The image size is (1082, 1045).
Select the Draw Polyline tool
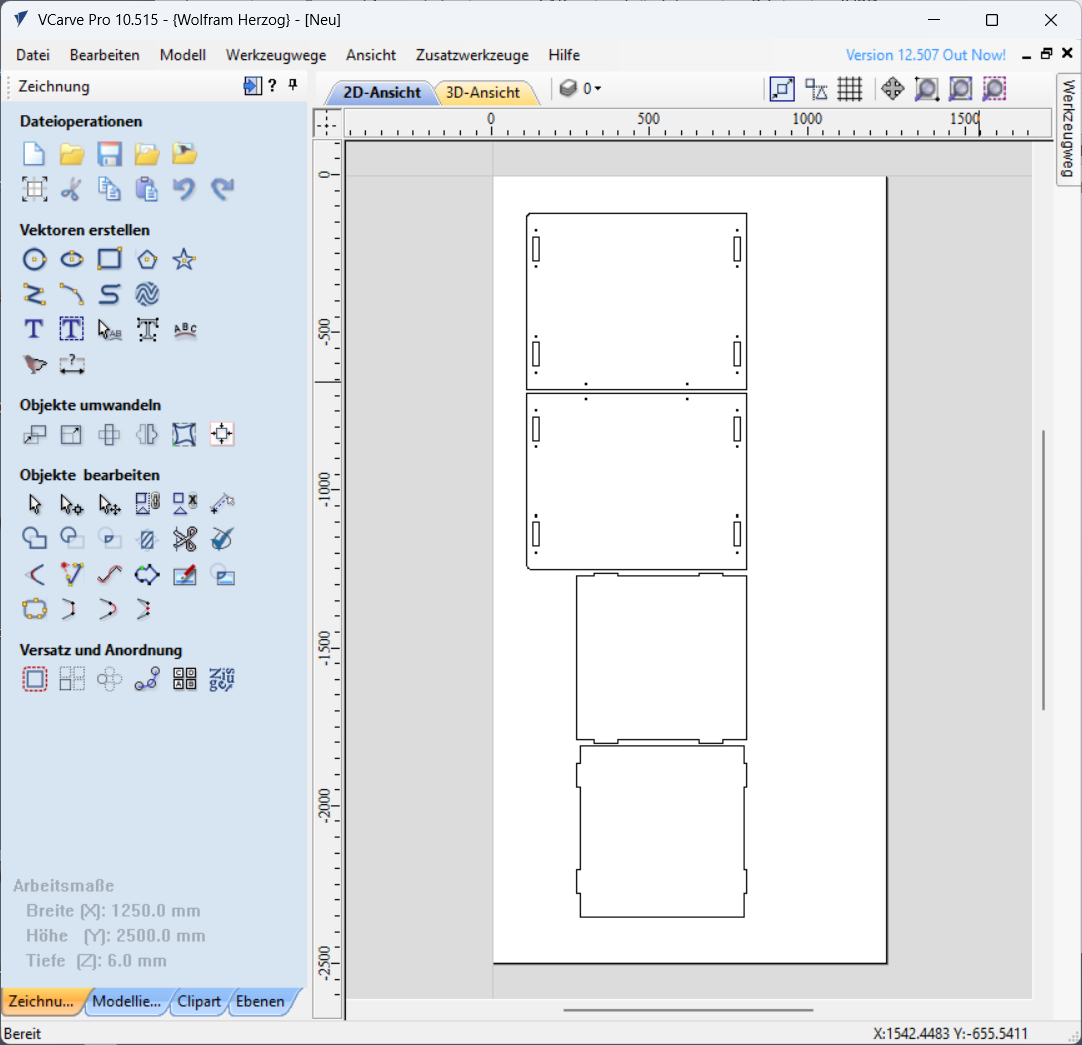[x=35, y=295]
